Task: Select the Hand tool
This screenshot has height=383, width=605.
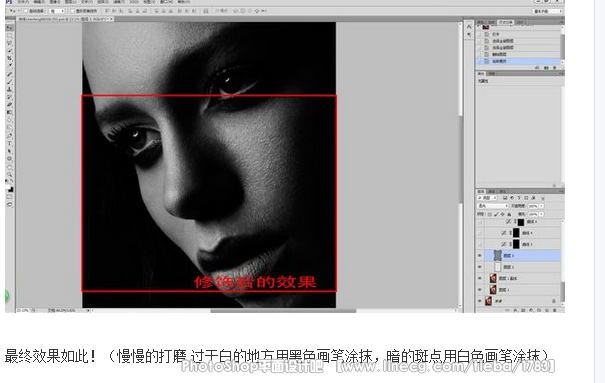Action: pos(9,167)
